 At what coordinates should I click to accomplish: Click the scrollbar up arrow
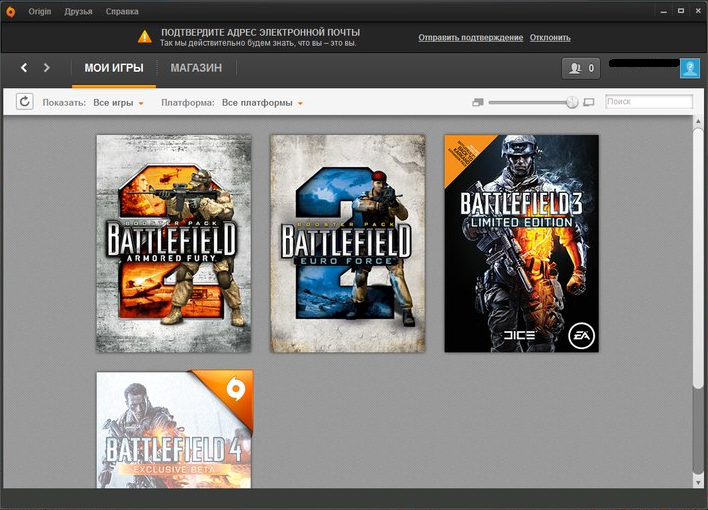[x=699, y=121]
